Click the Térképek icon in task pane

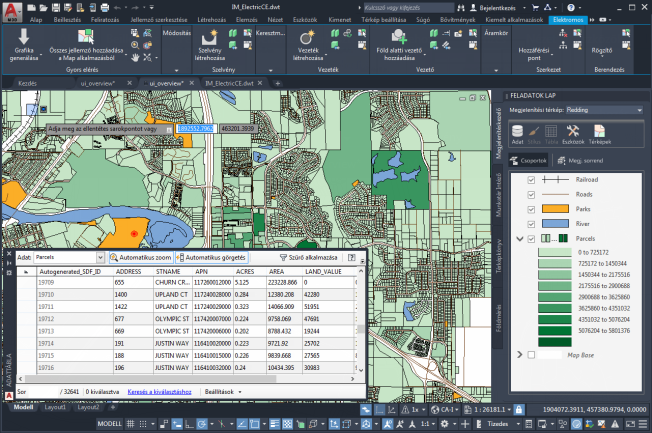coord(600,131)
